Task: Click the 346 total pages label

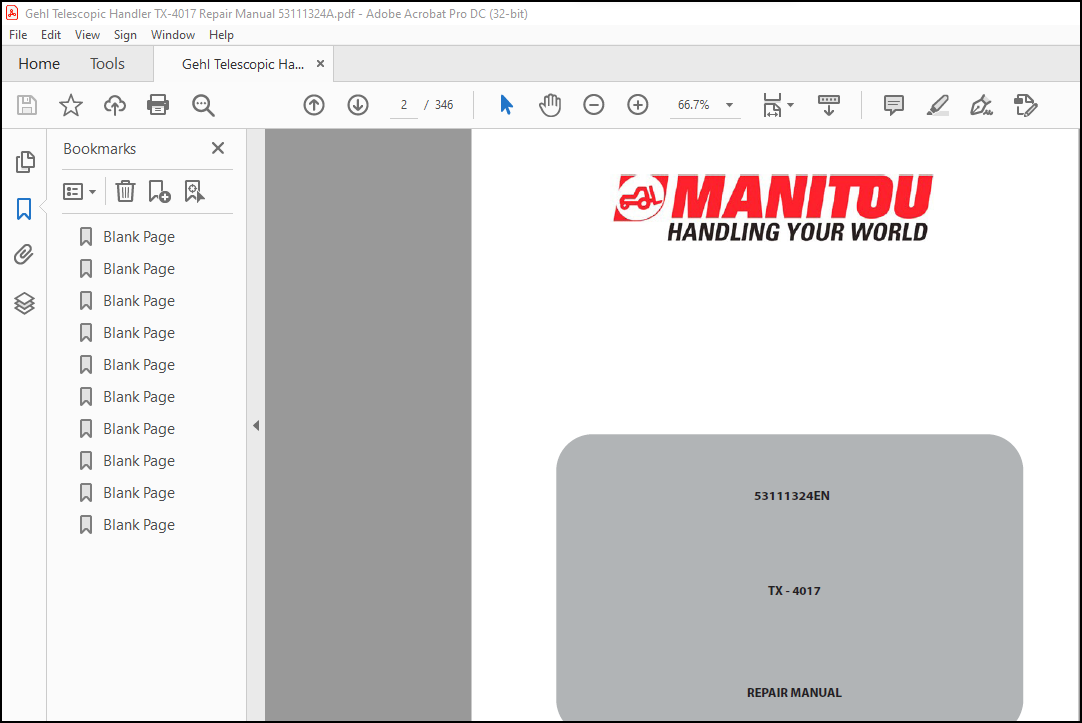Action: click(444, 105)
